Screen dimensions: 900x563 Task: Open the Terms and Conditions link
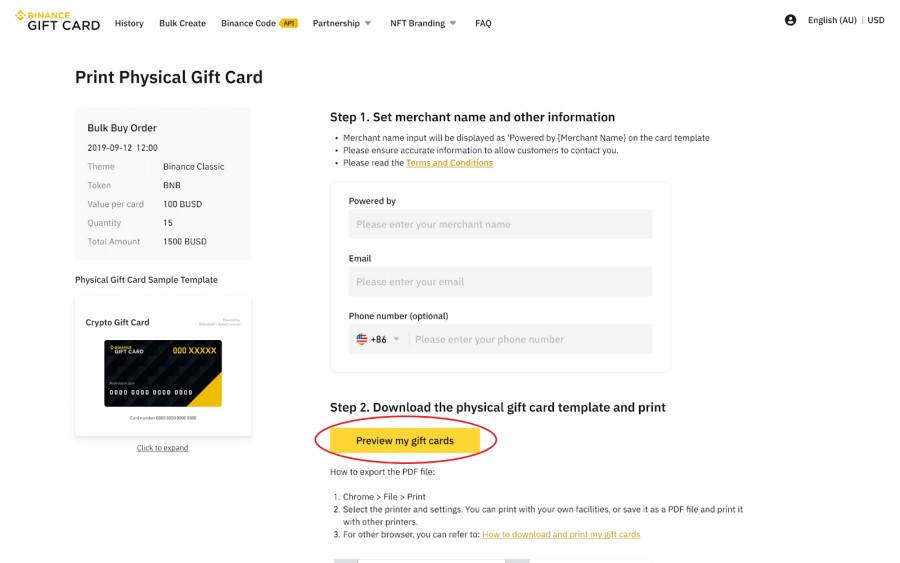pyautogui.click(x=449, y=163)
